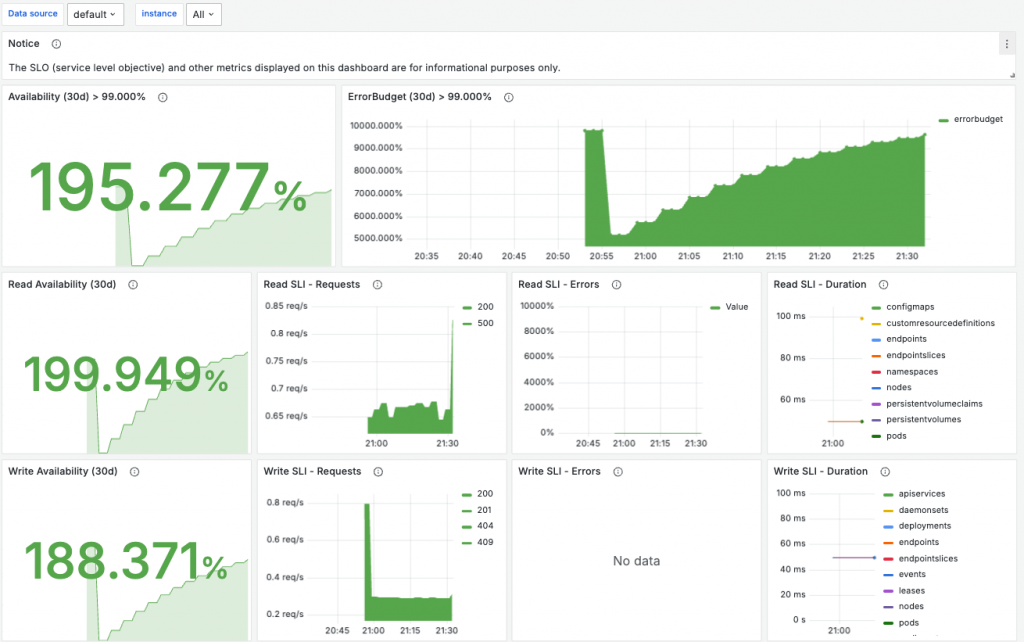This screenshot has height=642, width=1024.
Task: Toggle configmaps series in Read Duration legend
Action: (910, 307)
